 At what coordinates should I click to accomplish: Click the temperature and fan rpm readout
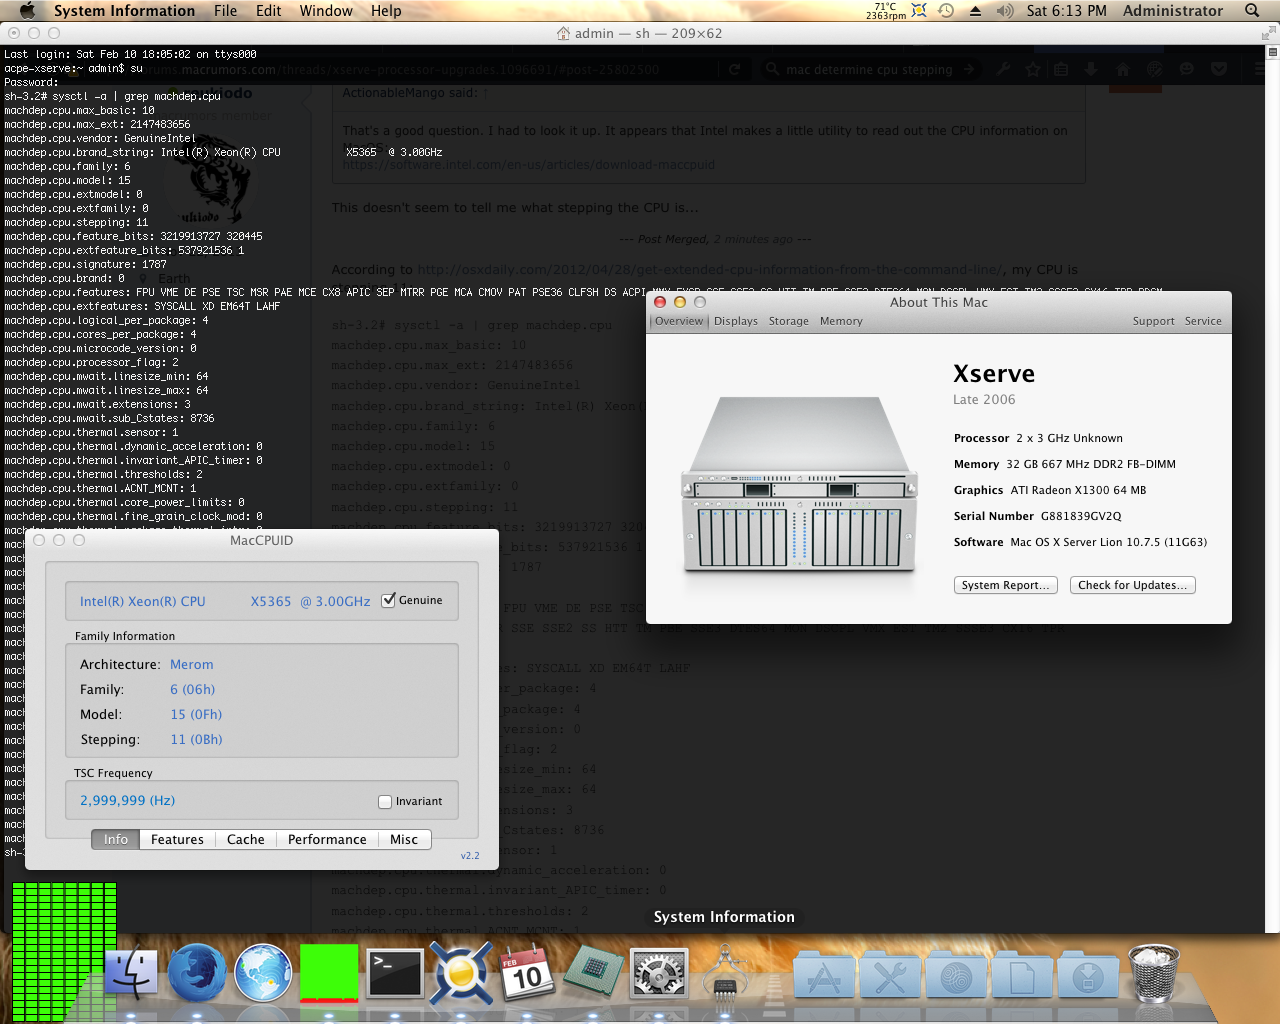click(x=886, y=11)
